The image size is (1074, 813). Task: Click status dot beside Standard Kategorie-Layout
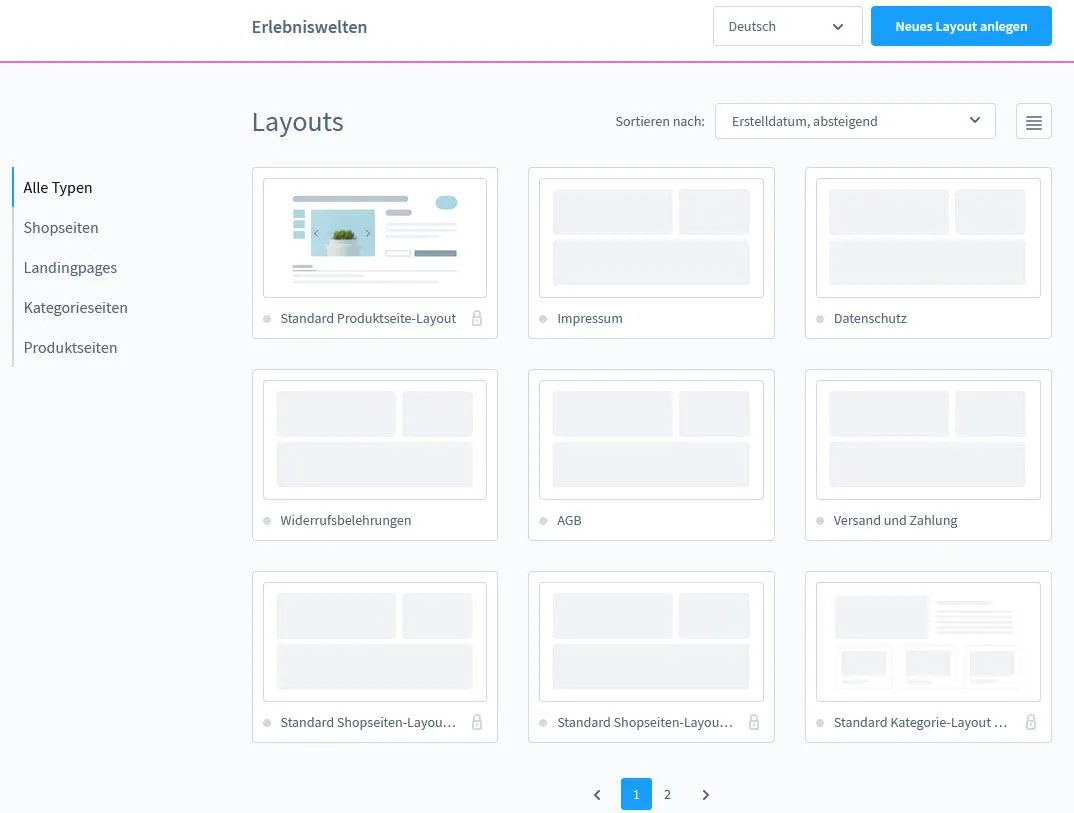(820, 723)
